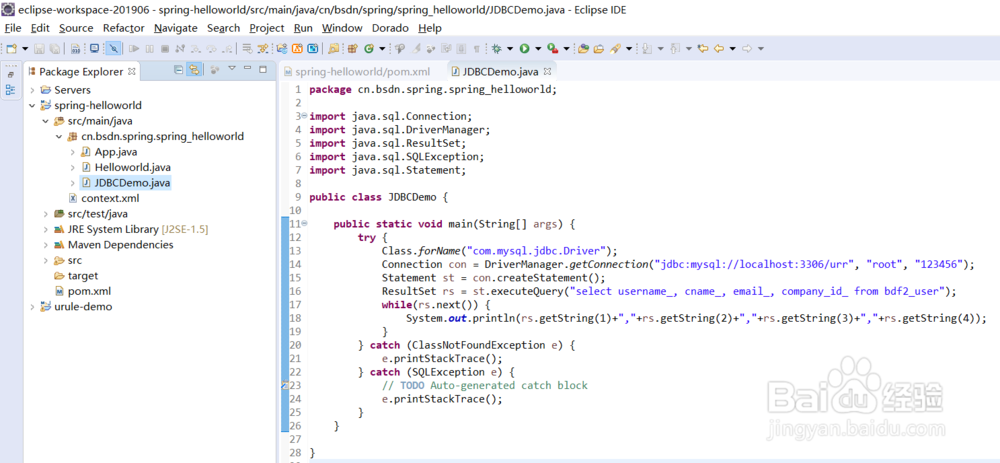Click the Search flashlight toolbar icon
Viewport: 1000px width, 463px height.
click(x=615, y=48)
